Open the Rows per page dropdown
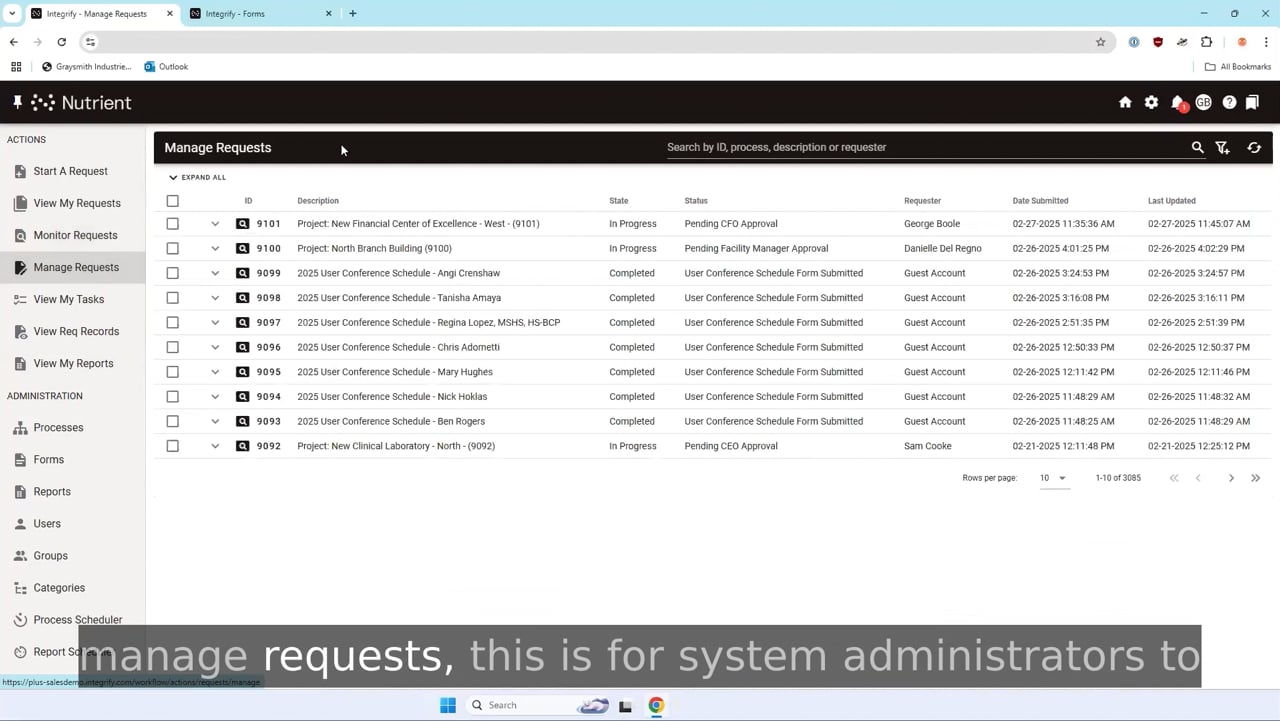The height and width of the screenshot is (721, 1280). (x=1053, y=478)
